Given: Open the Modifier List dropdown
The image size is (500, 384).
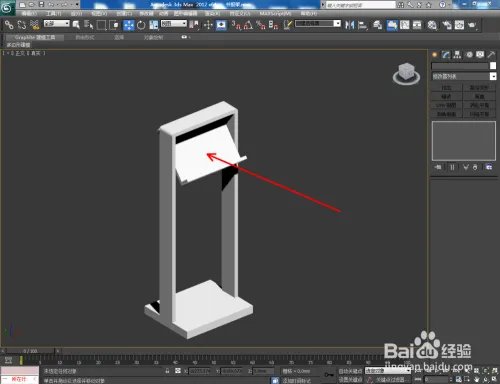Looking at the screenshot, I should pos(464,76).
